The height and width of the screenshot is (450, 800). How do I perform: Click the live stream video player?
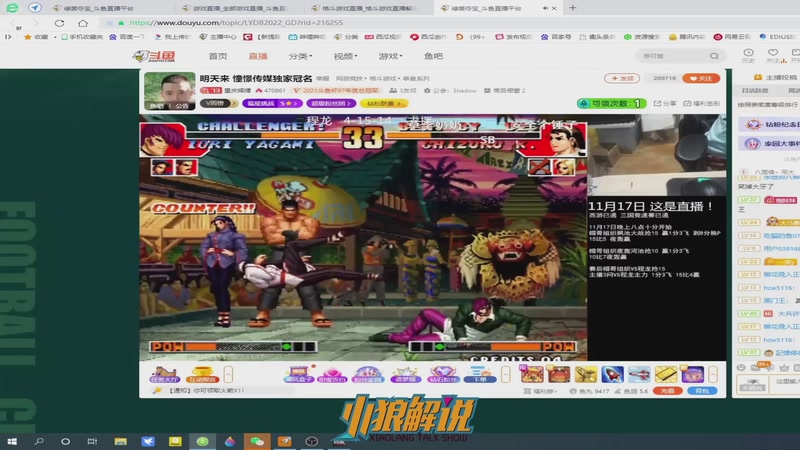(363, 237)
